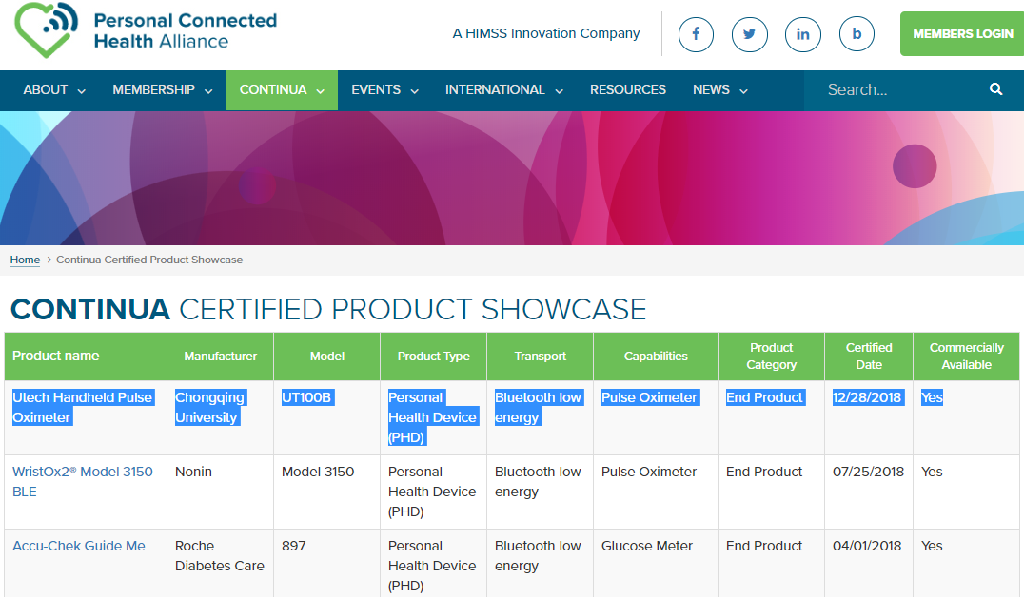1024x598 pixels.
Task: Open the Utech Handheld Pulse Oximeter link
Action: click(82, 407)
